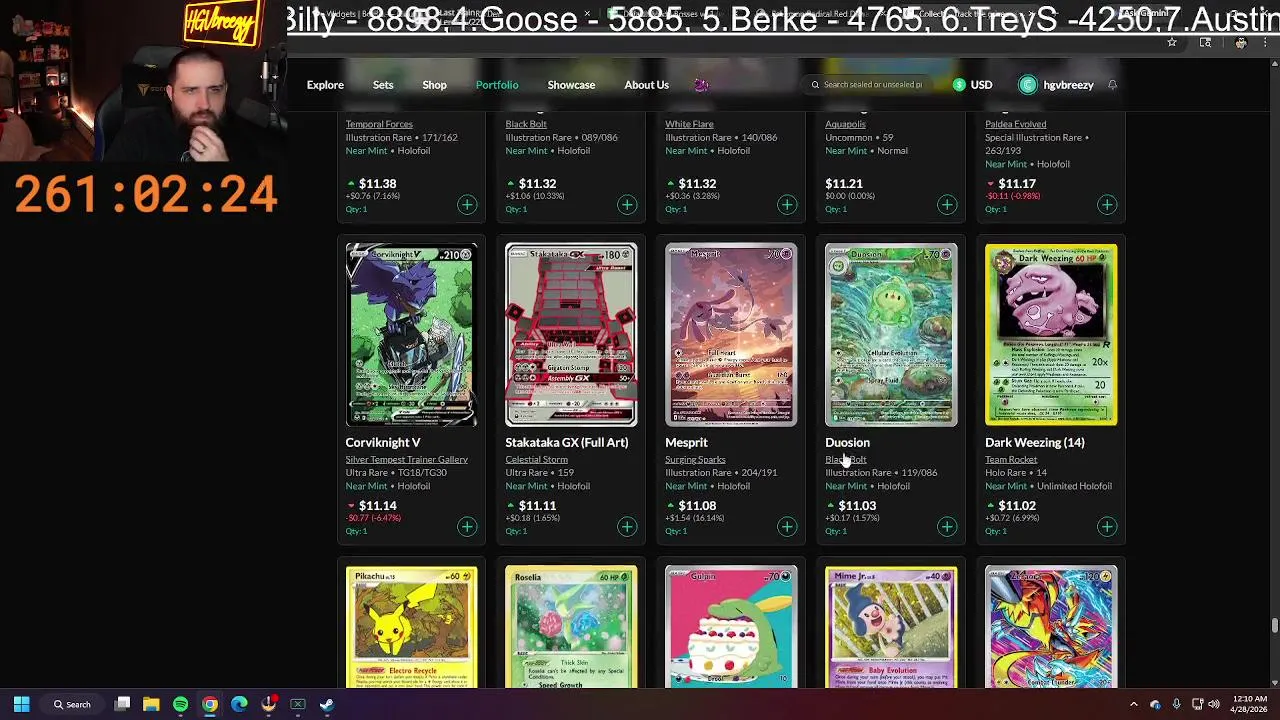
Task: Click the plus icon on Mesprit card
Action: coord(787,526)
